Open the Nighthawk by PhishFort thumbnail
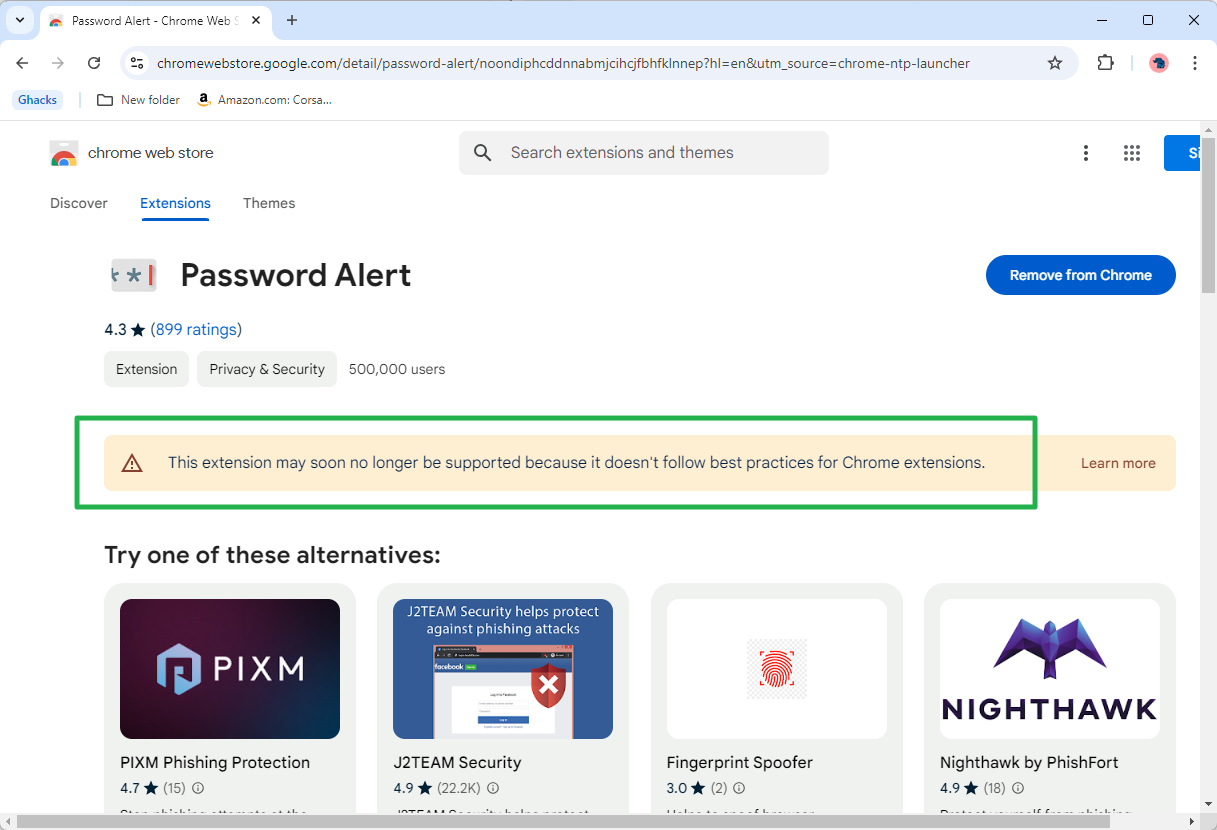This screenshot has width=1217, height=830. (x=1049, y=669)
